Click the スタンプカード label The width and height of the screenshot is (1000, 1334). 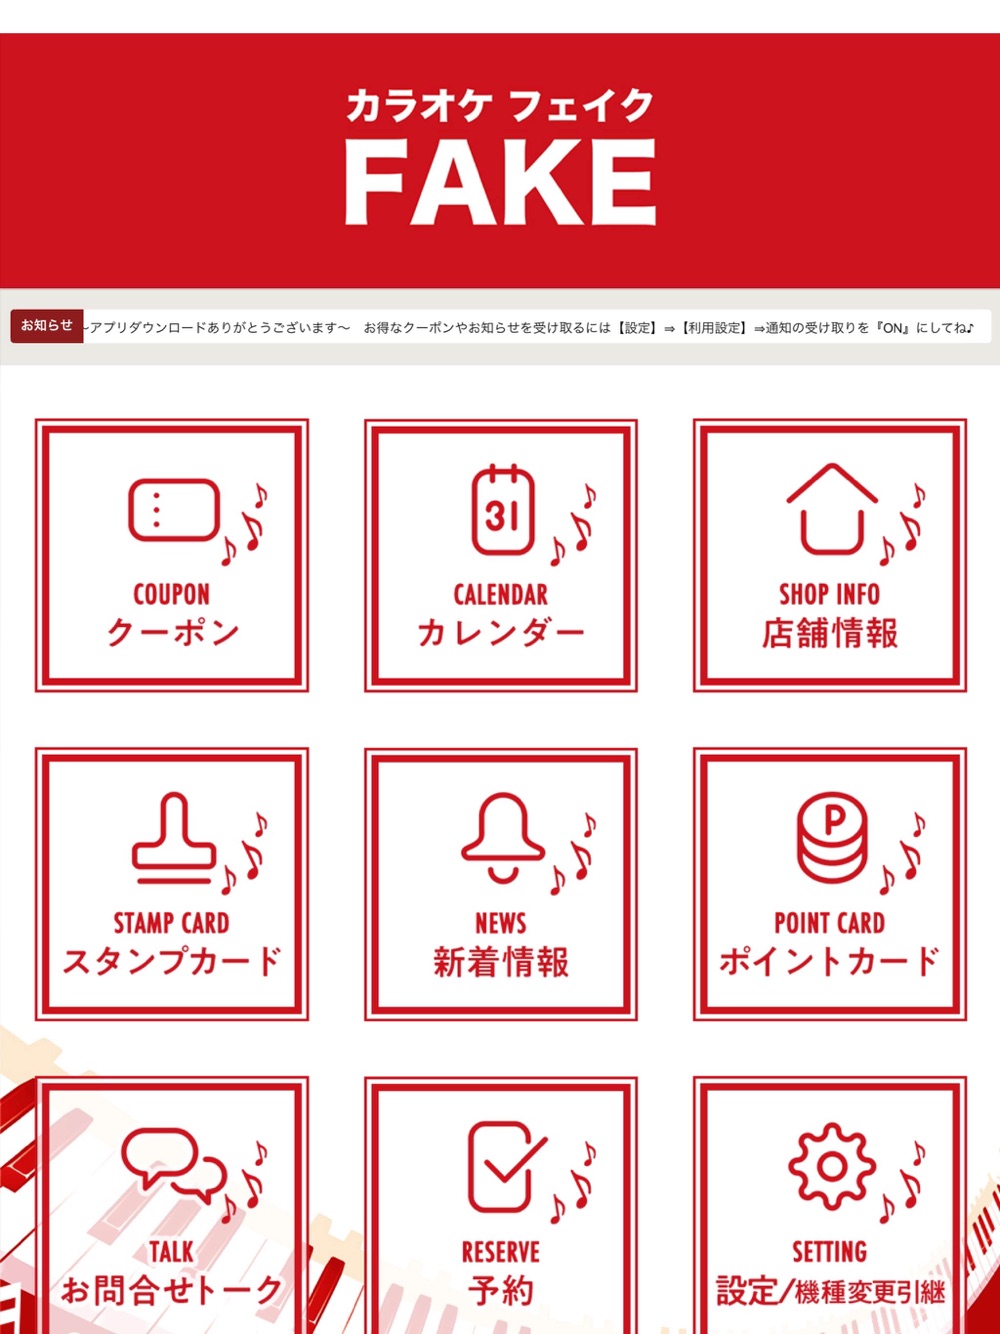(172, 961)
